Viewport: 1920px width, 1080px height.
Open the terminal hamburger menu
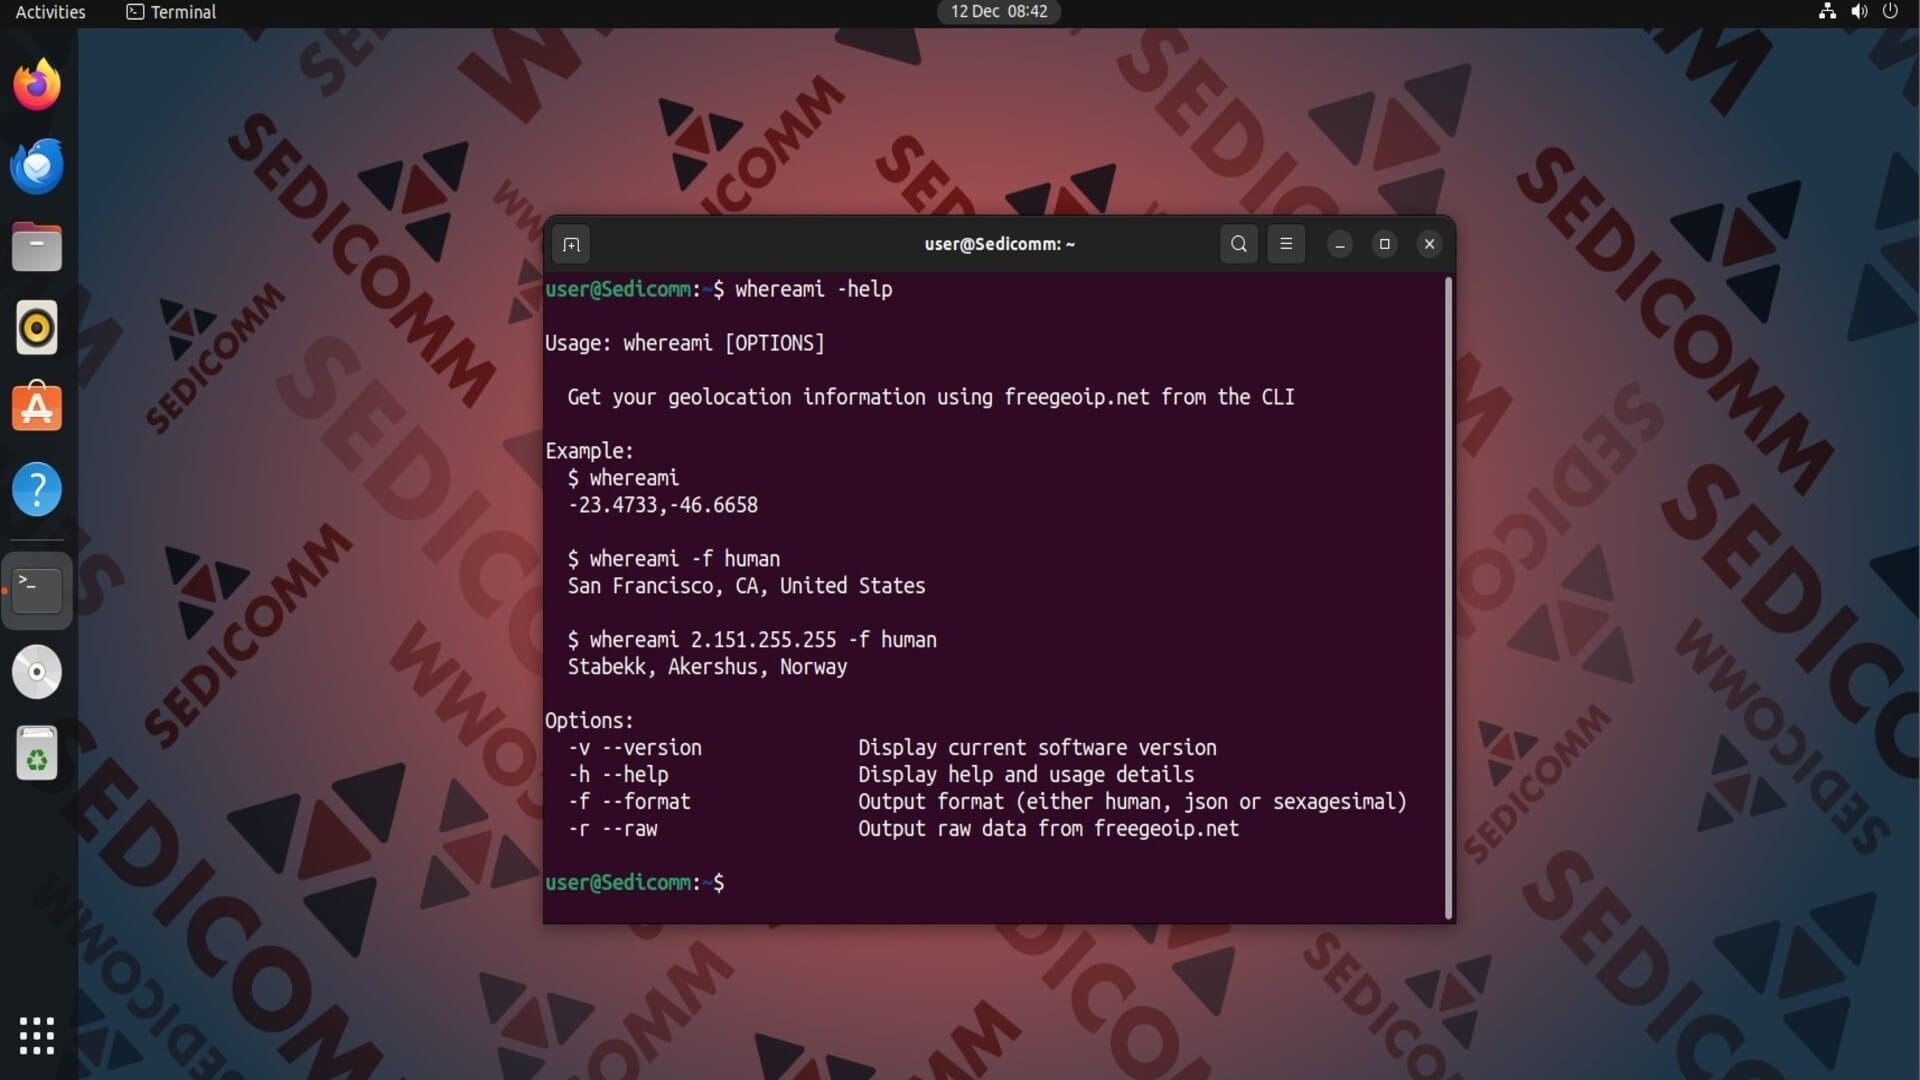point(1286,244)
